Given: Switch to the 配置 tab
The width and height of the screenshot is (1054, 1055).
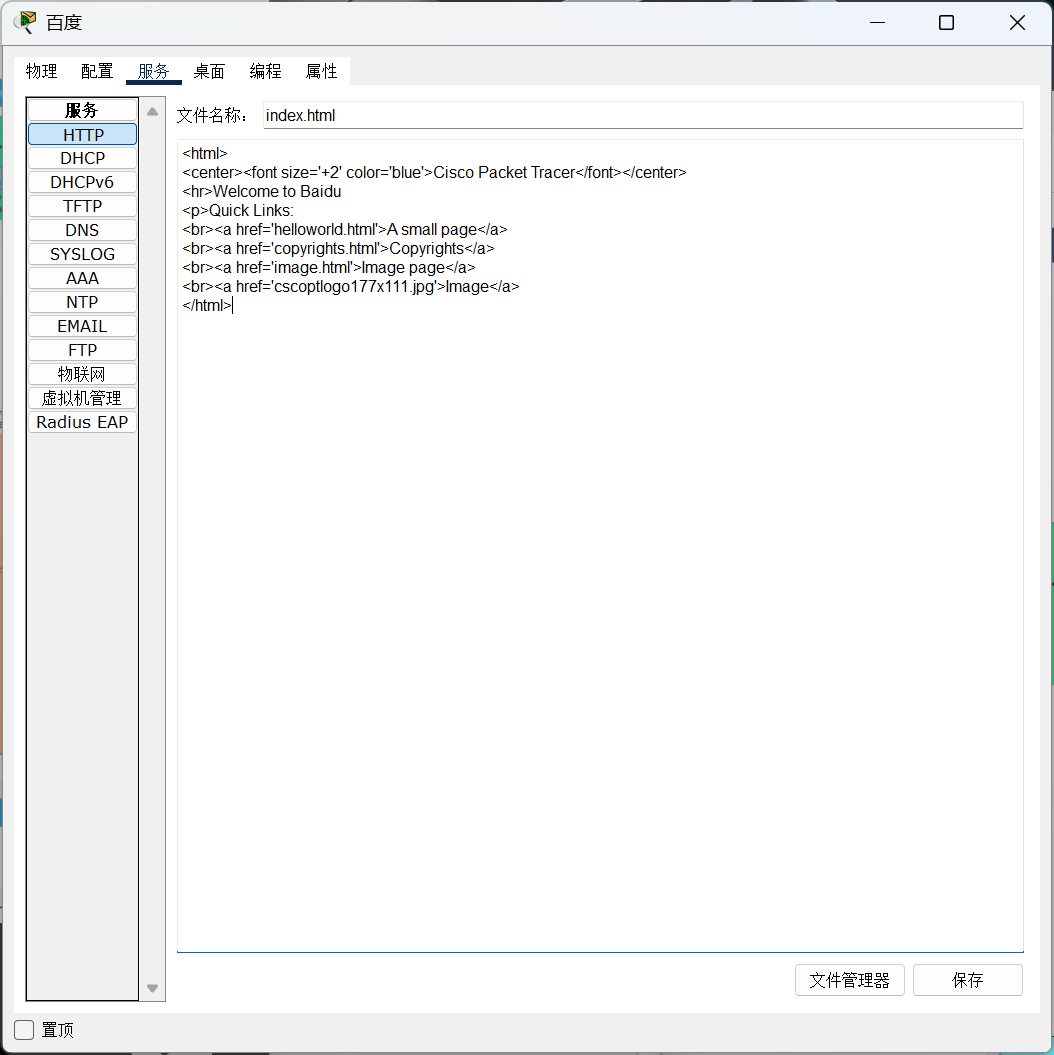Looking at the screenshot, I should point(97,71).
